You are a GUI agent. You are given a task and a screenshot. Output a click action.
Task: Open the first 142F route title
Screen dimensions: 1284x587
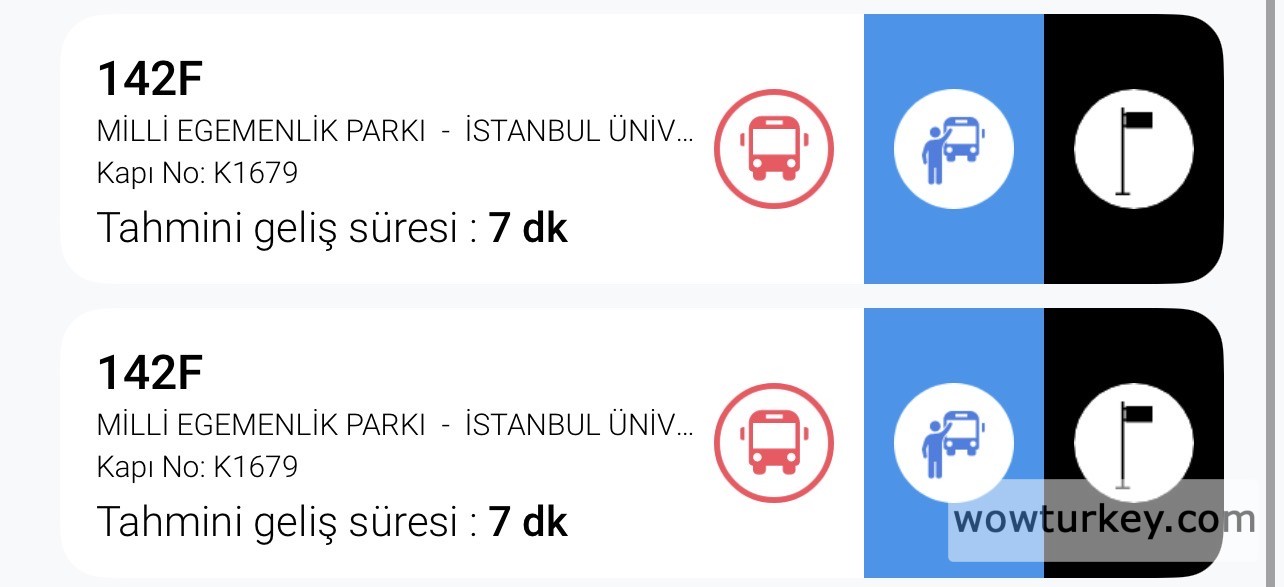coord(150,80)
